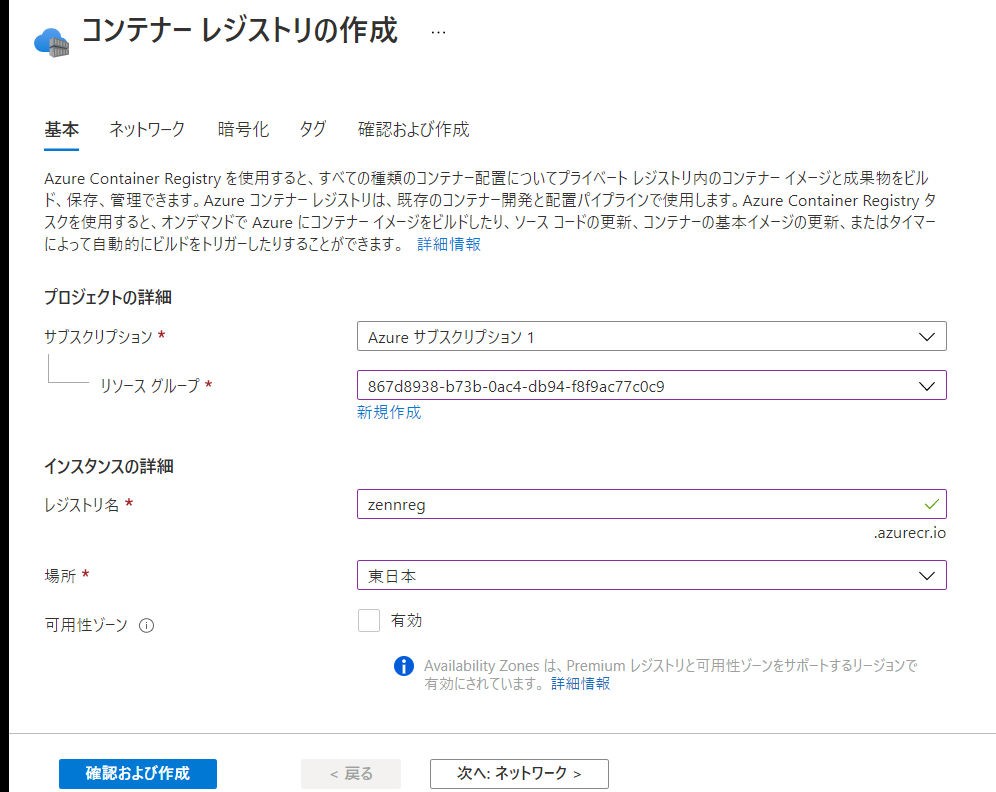The height and width of the screenshot is (792, 996).
Task: Click the レジストリ名 input field with zennreg
Action: 652,504
